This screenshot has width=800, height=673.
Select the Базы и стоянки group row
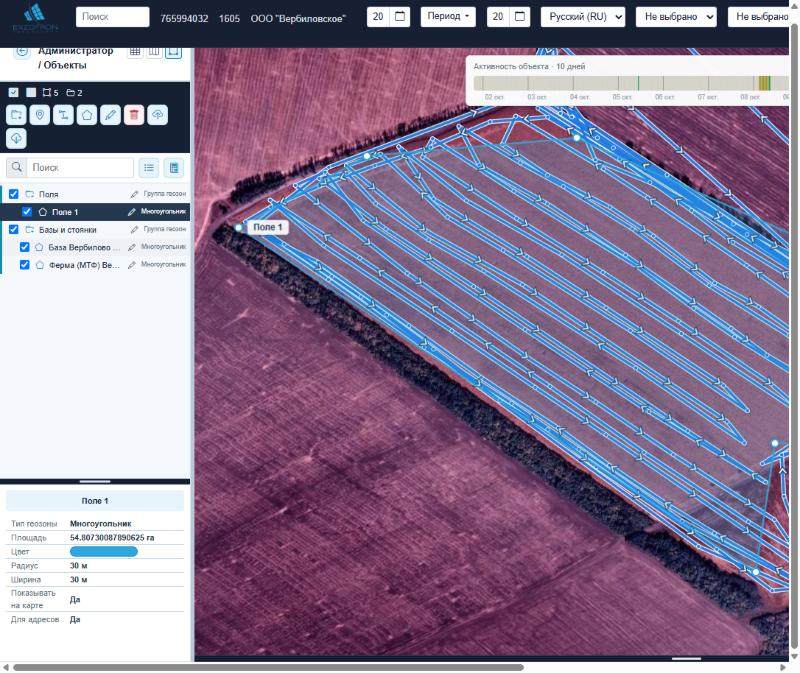point(96,230)
